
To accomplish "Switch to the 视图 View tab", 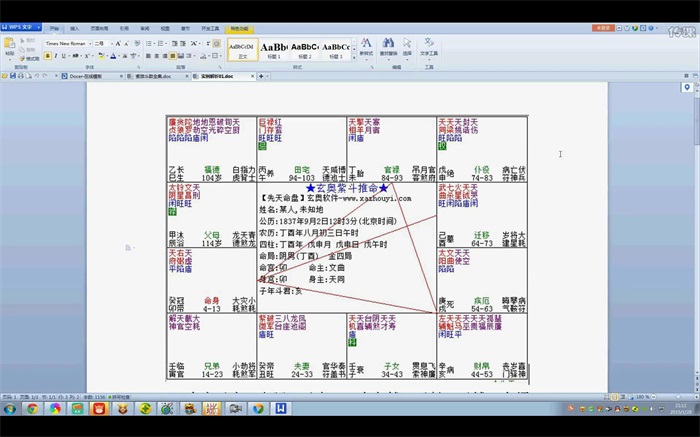I will tap(165, 29).
